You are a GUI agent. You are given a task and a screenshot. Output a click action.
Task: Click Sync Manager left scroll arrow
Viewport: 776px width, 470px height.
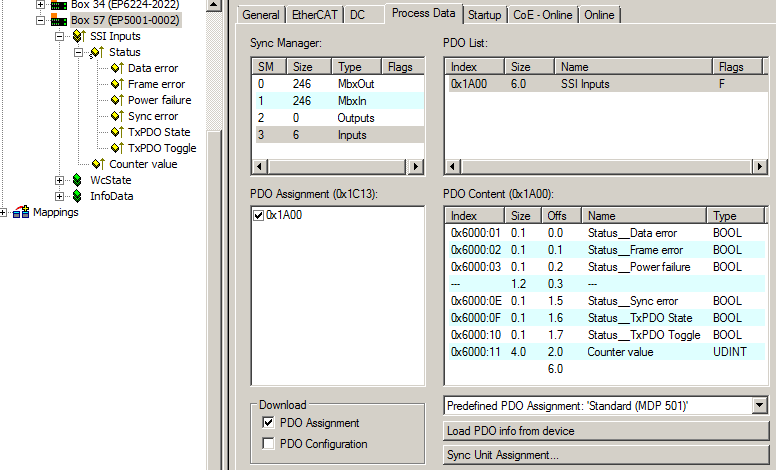pyautogui.click(x=260, y=167)
